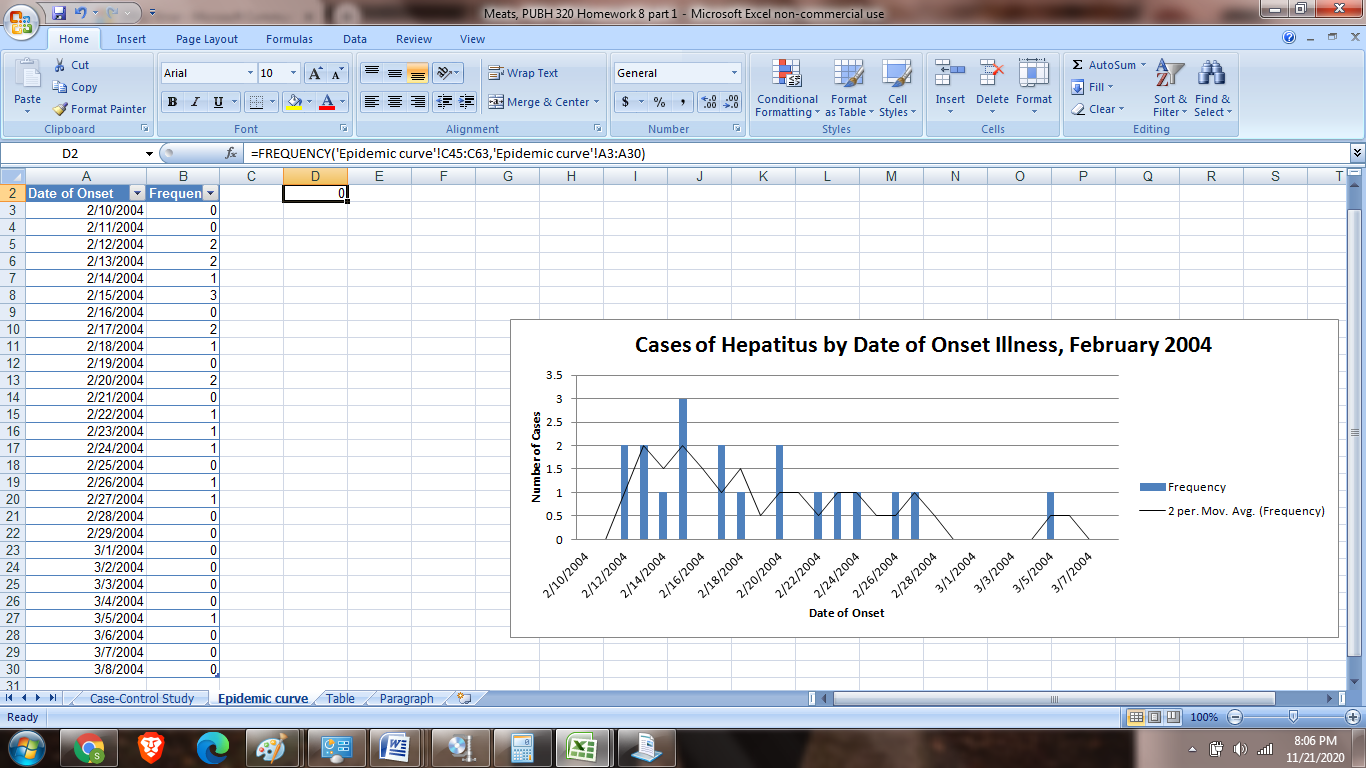Switch to the Table sheet tab
This screenshot has width=1366, height=768.
coord(340,698)
